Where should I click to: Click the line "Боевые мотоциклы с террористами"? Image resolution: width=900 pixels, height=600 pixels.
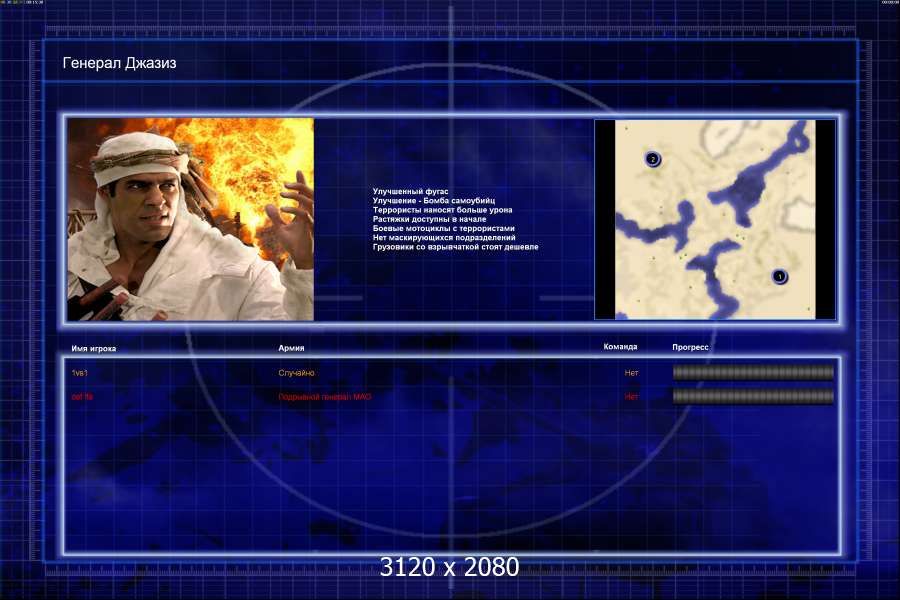(444, 228)
